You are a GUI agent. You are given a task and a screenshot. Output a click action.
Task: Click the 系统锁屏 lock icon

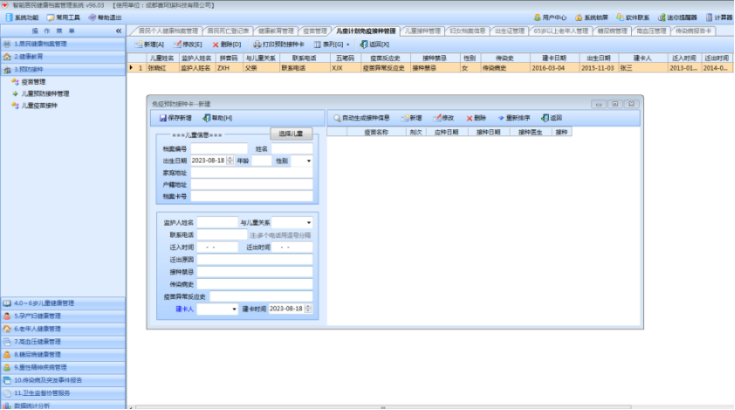coord(578,17)
